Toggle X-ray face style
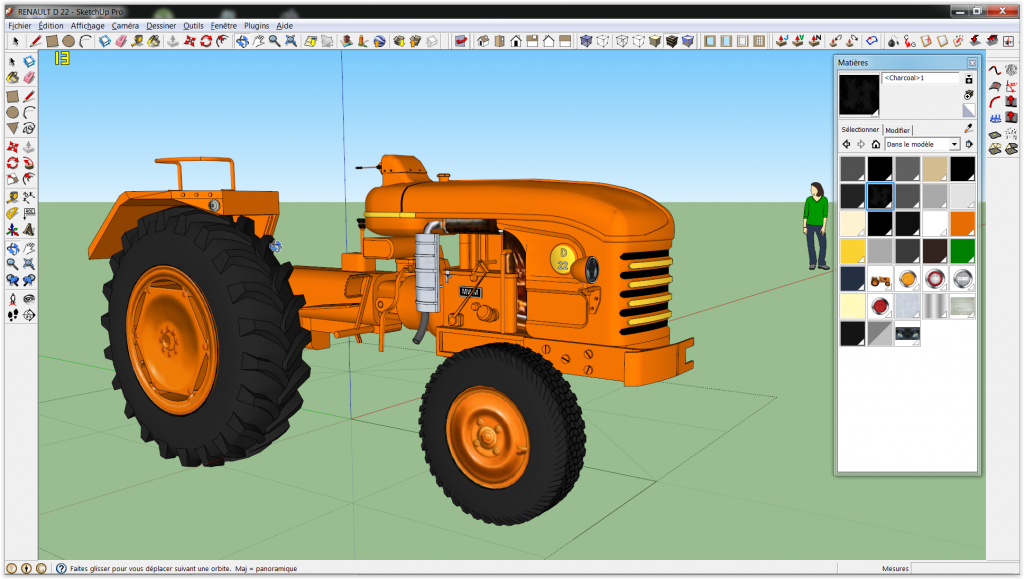Screen dimensions: 1024x579 (x=586, y=41)
